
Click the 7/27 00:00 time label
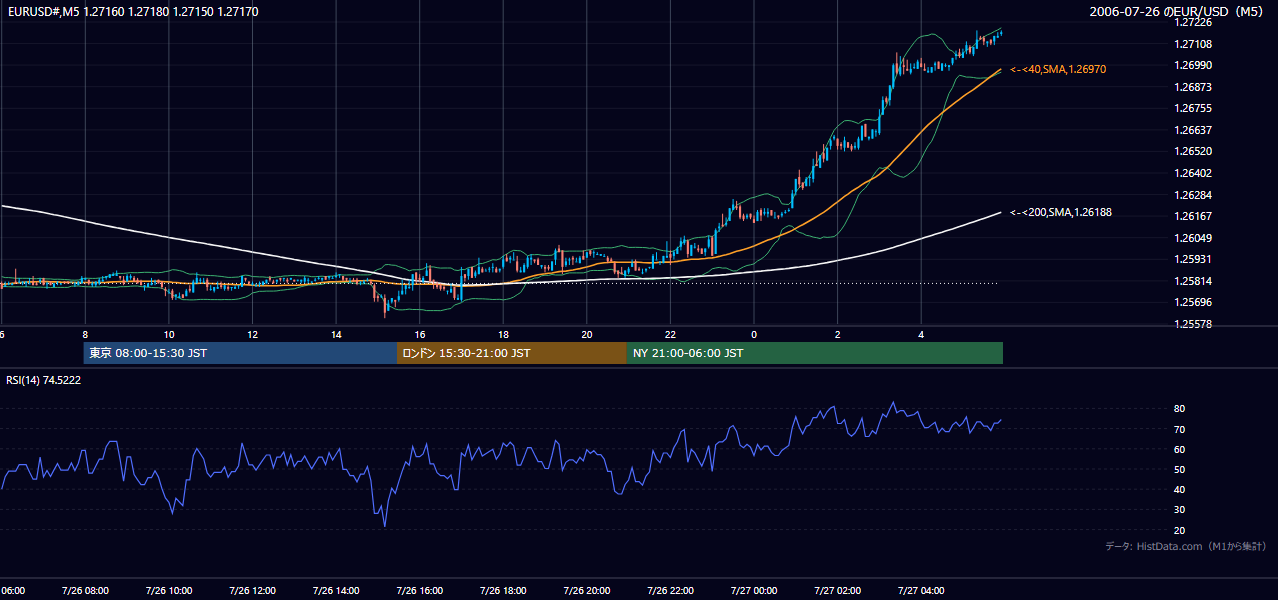pos(753,590)
